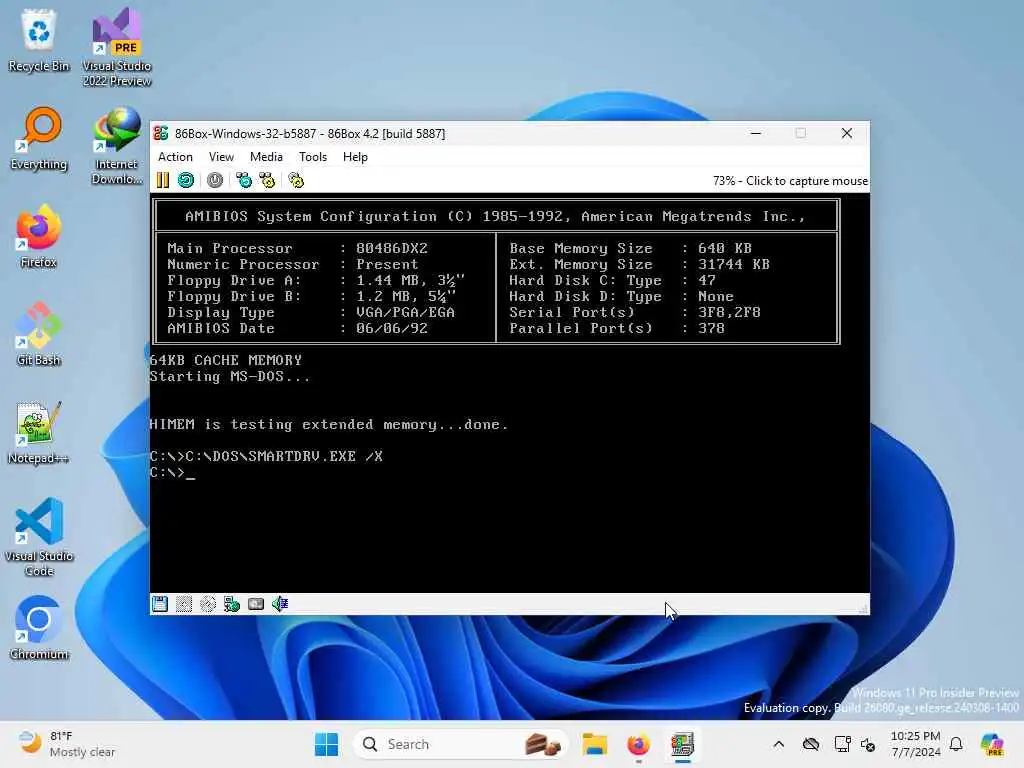
Task: Select the Git Bash desktop shortcut
Action: click(x=39, y=334)
